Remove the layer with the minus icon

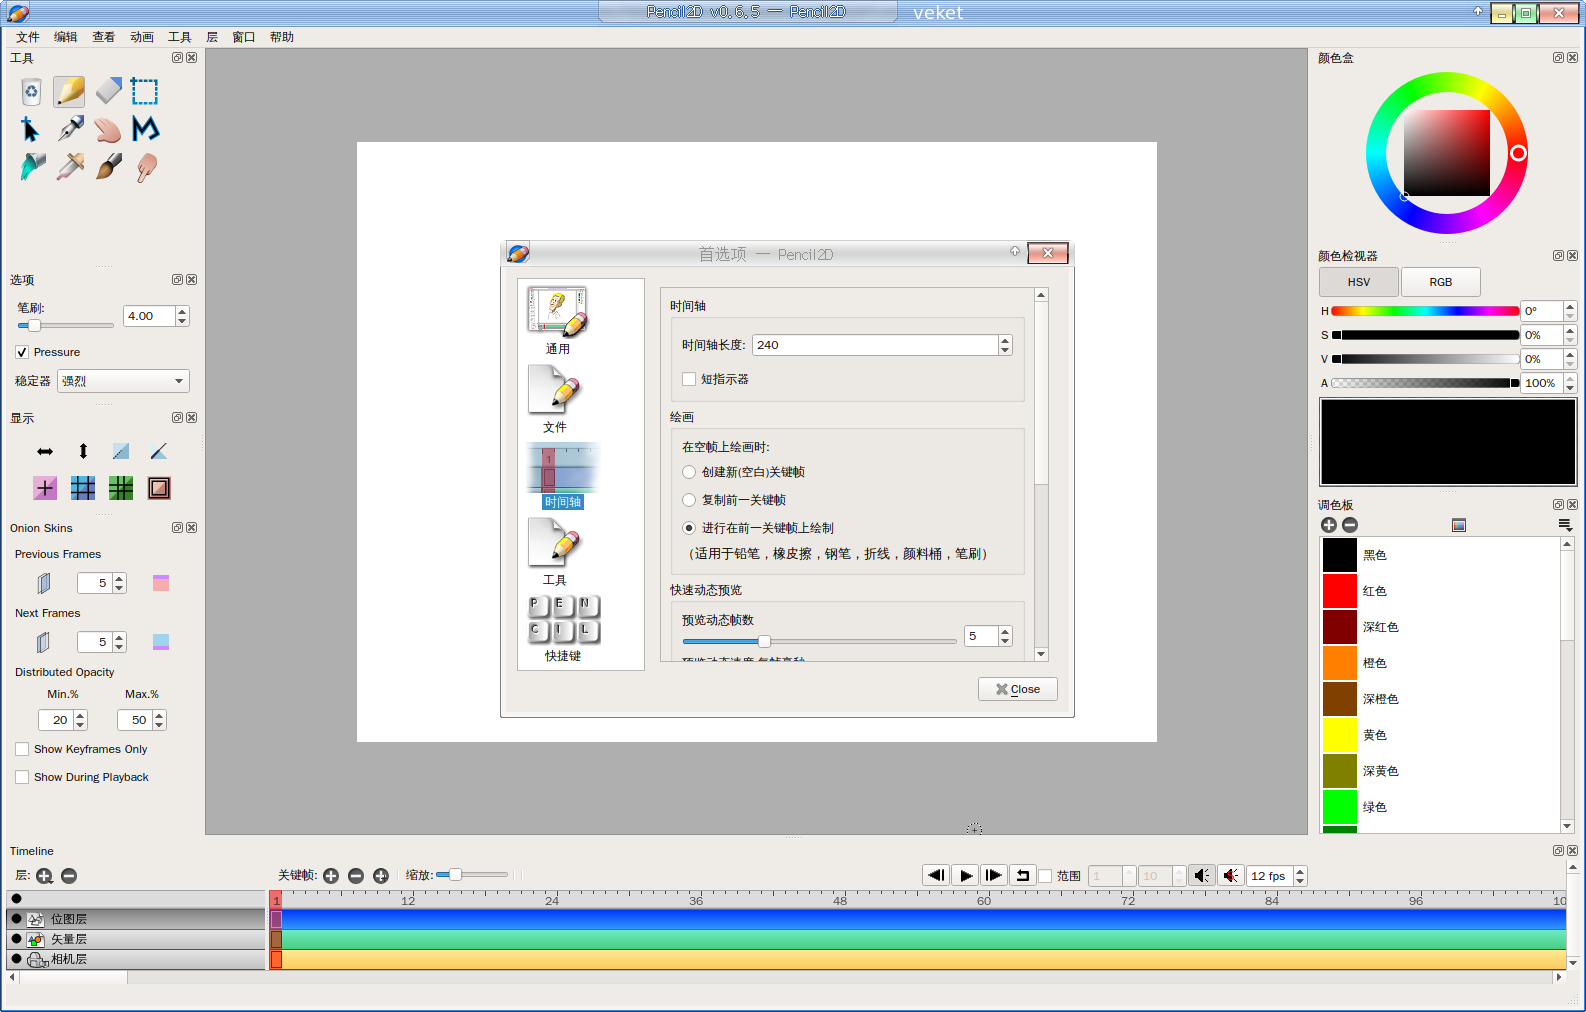tap(69, 876)
